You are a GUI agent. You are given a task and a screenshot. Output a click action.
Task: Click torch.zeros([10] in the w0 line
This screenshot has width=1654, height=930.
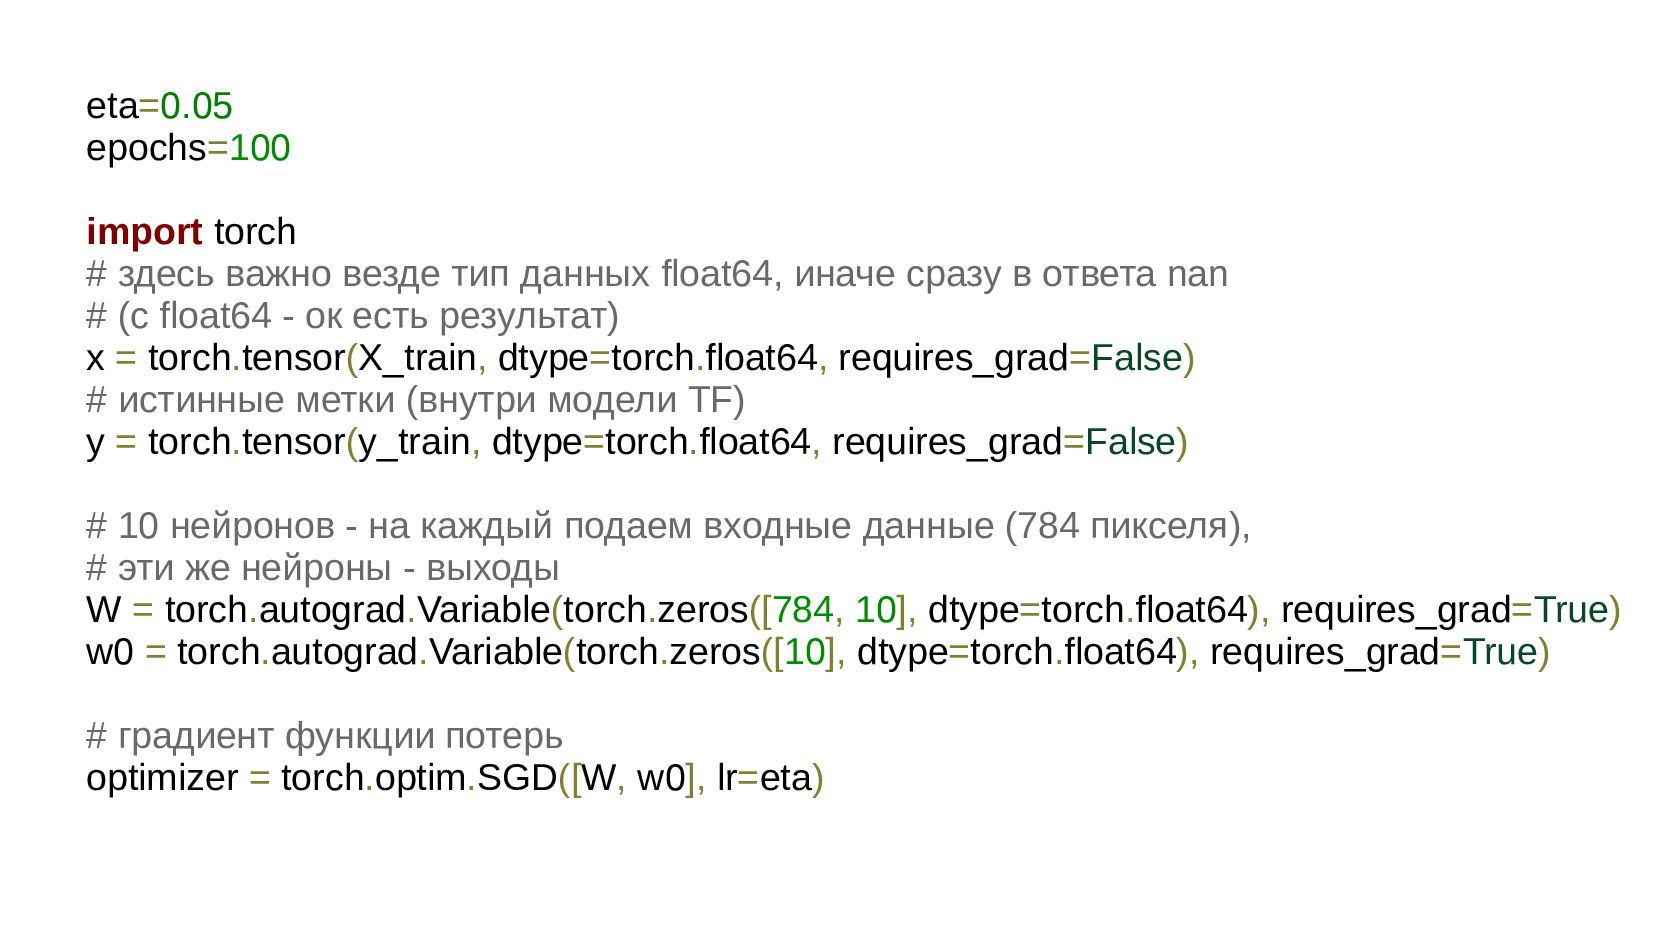[705, 652]
